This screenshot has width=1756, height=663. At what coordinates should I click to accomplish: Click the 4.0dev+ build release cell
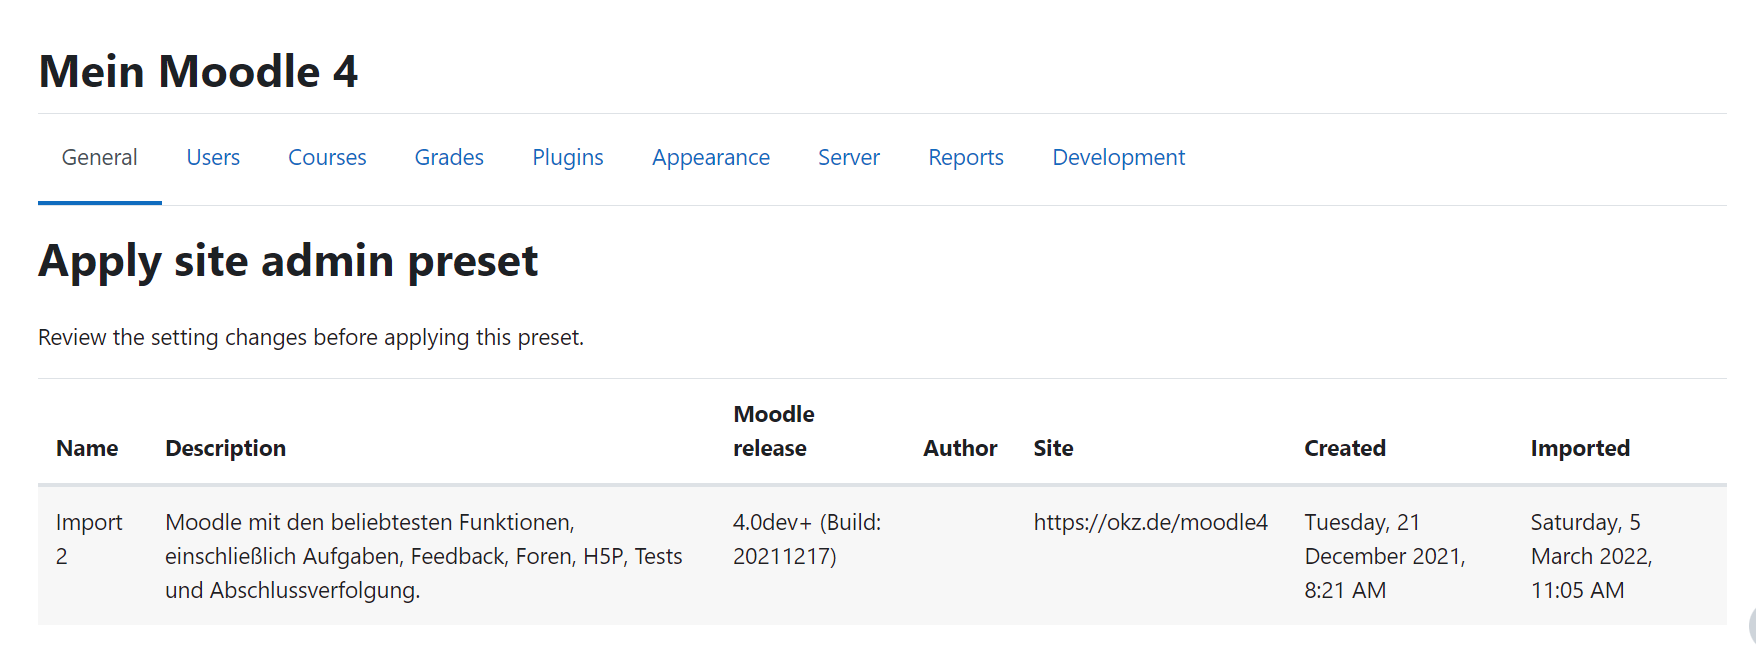point(807,539)
